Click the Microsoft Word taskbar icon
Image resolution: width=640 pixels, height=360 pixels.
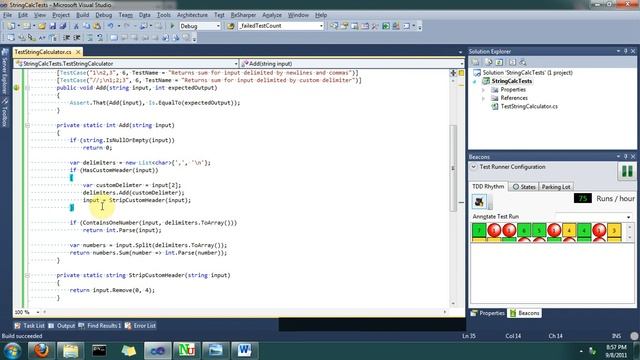pos(244,350)
